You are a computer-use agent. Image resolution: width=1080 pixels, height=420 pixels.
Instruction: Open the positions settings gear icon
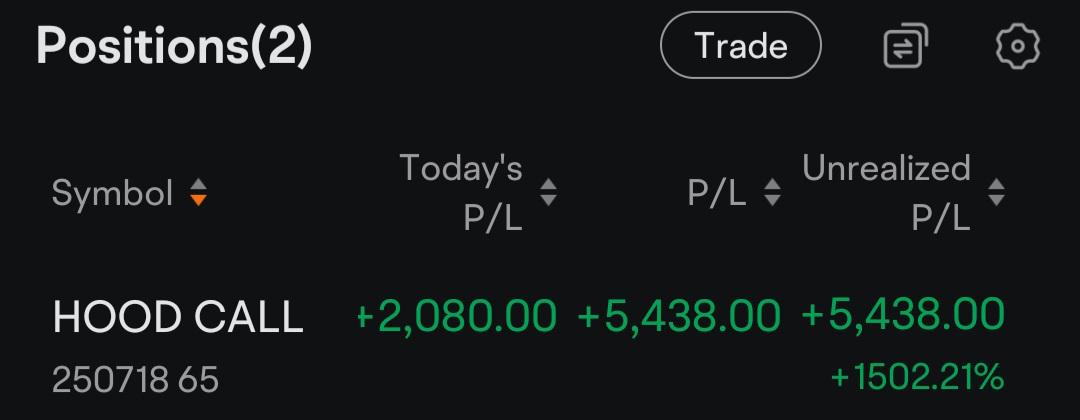[1017, 45]
